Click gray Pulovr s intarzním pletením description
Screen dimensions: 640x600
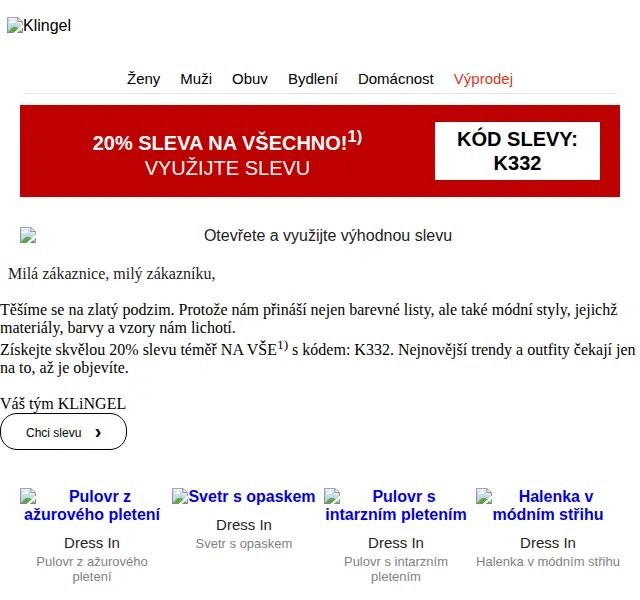396,569
